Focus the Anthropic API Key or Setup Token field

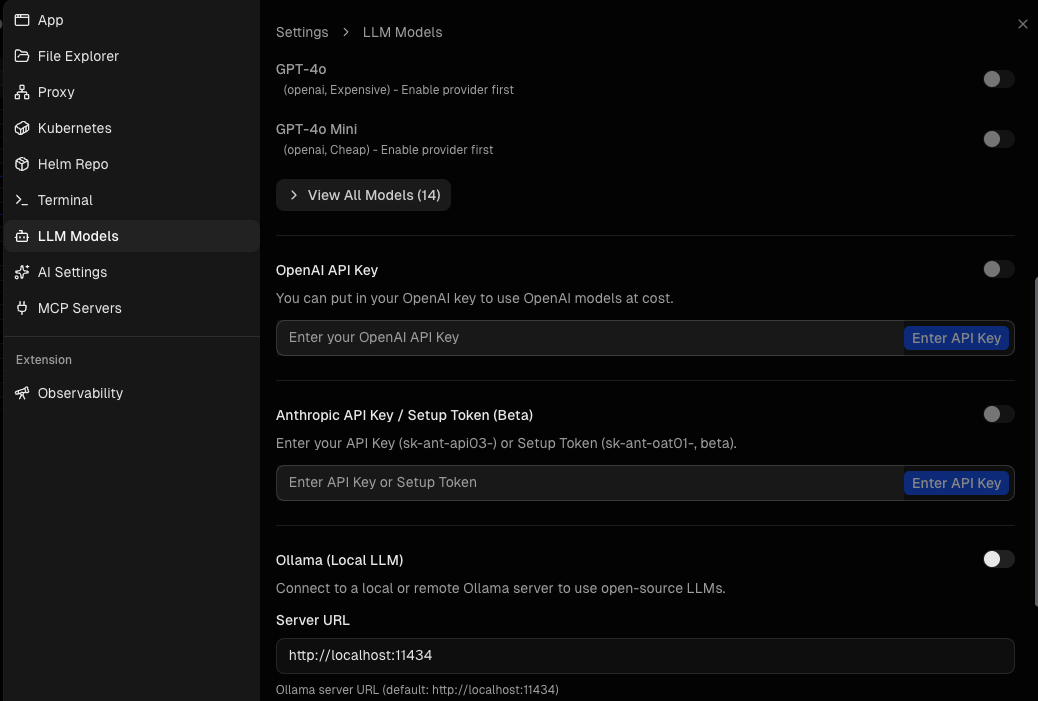tap(590, 483)
